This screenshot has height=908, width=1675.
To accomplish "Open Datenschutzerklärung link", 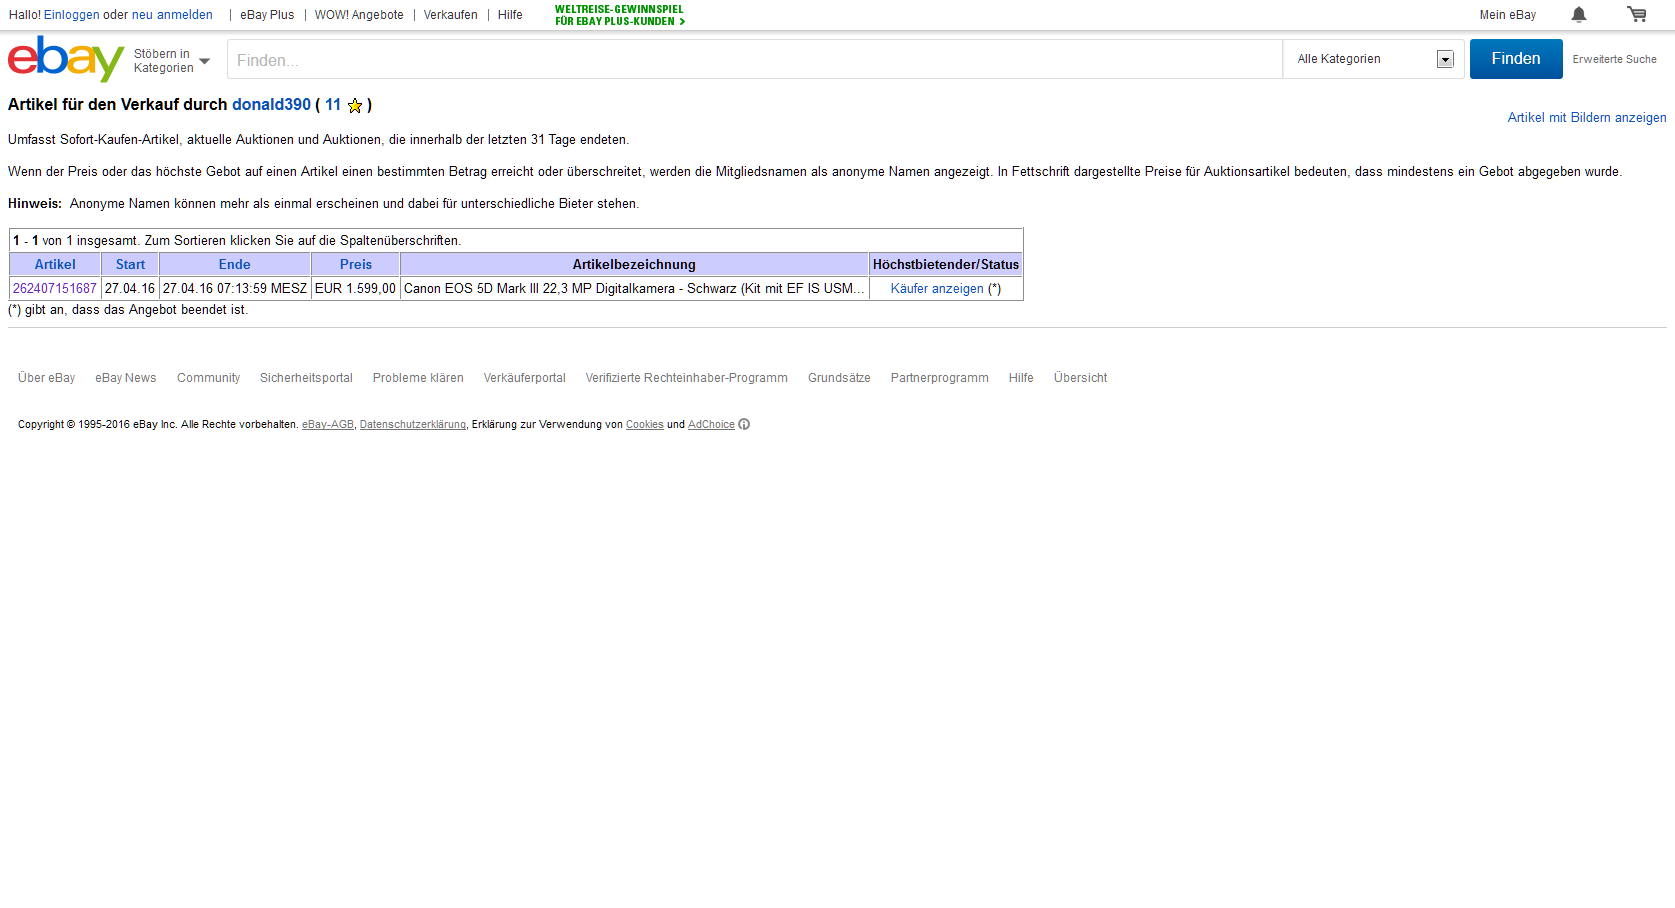I will pyautogui.click(x=413, y=425).
